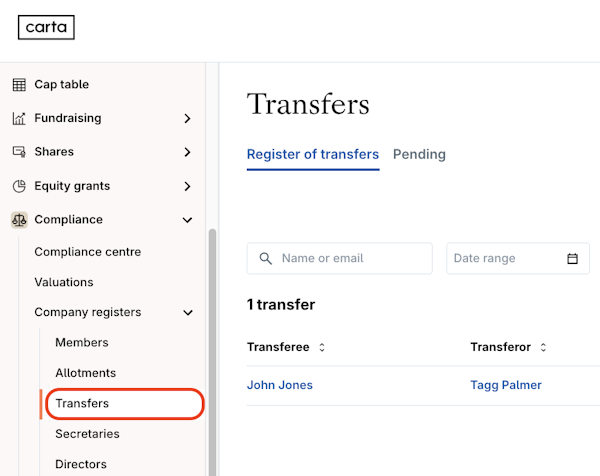Sort by Transferor column
Viewport: 600px width, 476px height.
coord(543,348)
